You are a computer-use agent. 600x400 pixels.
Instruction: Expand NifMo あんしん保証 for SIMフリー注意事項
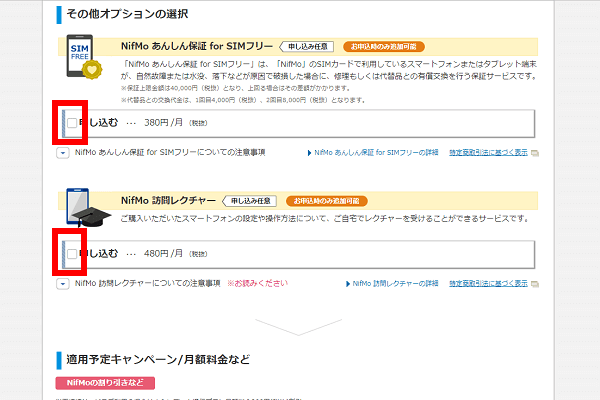pos(63,153)
